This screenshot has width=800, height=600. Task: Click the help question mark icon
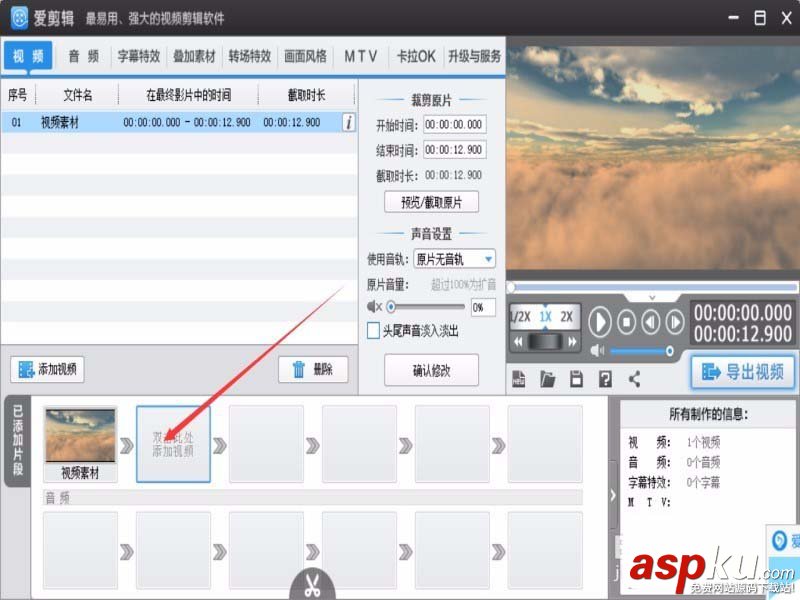pos(604,378)
